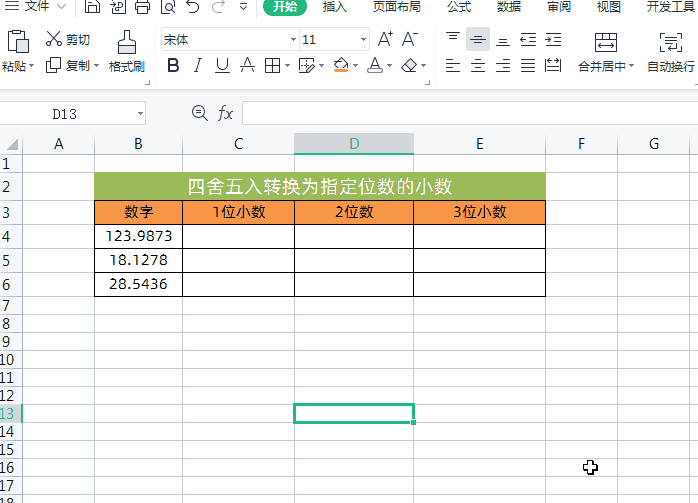This screenshot has width=698, height=503.
Task: Set vertical Middle Align
Action: click(x=478, y=40)
